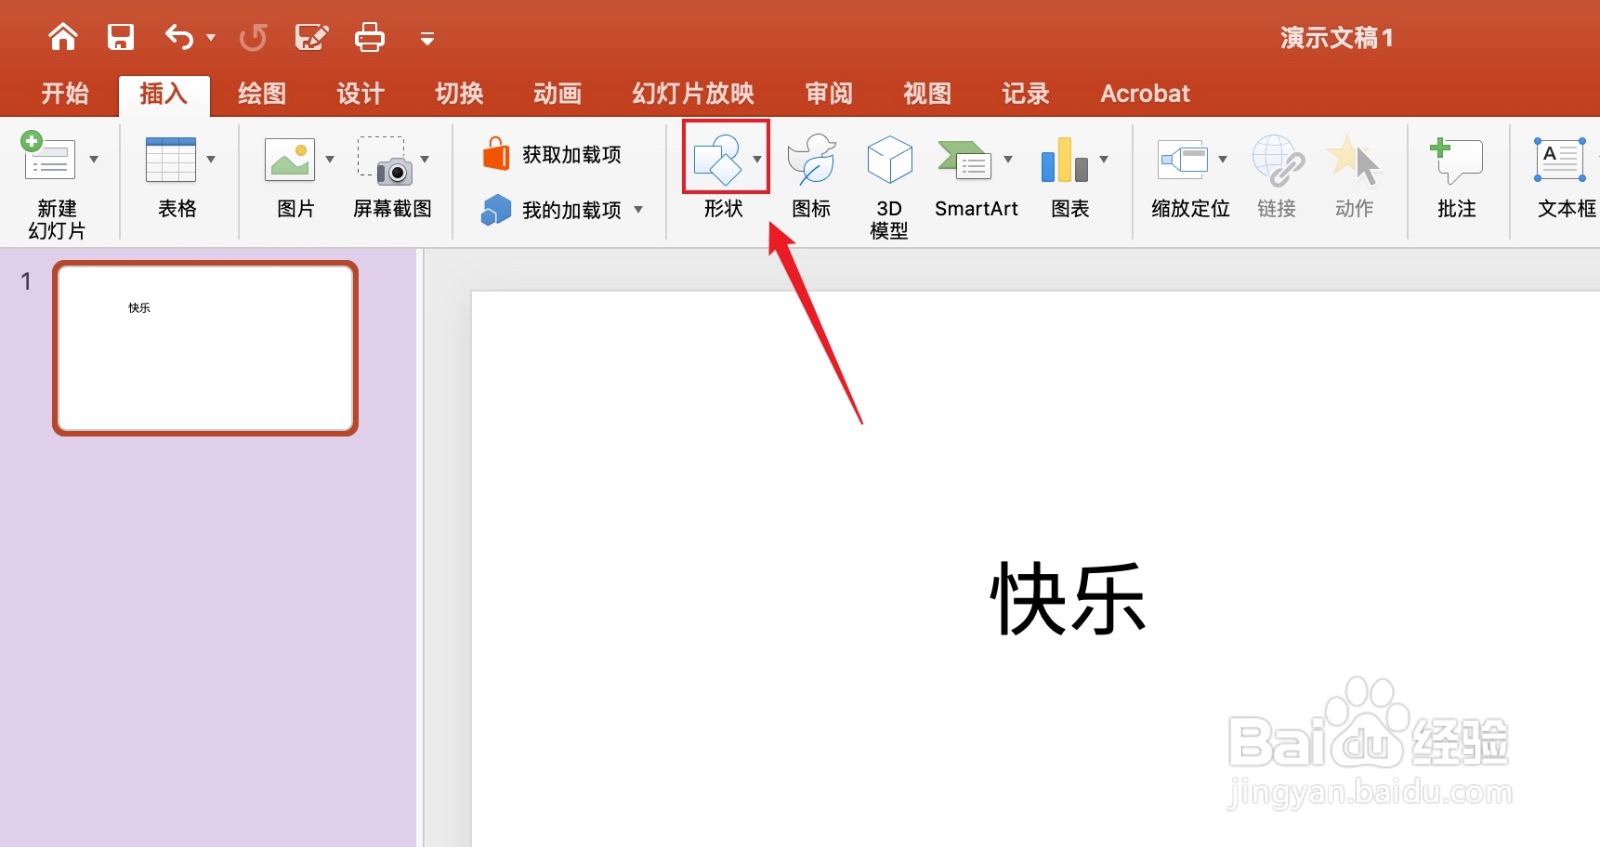
Task: Click the 缩放定位 zoom icon
Action: tap(1183, 159)
